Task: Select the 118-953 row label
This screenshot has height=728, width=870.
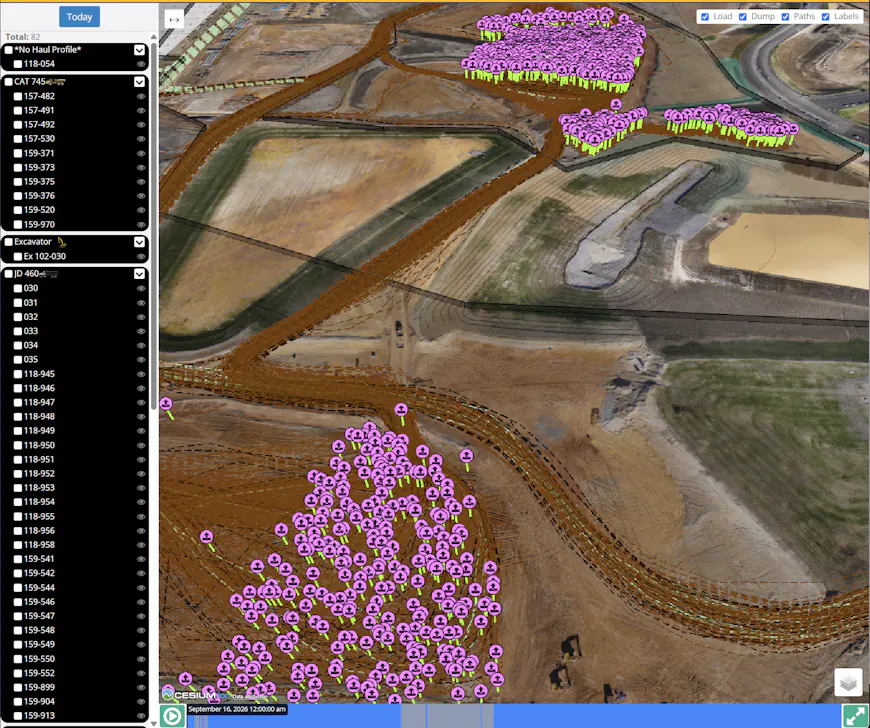Action: coord(39,488)
